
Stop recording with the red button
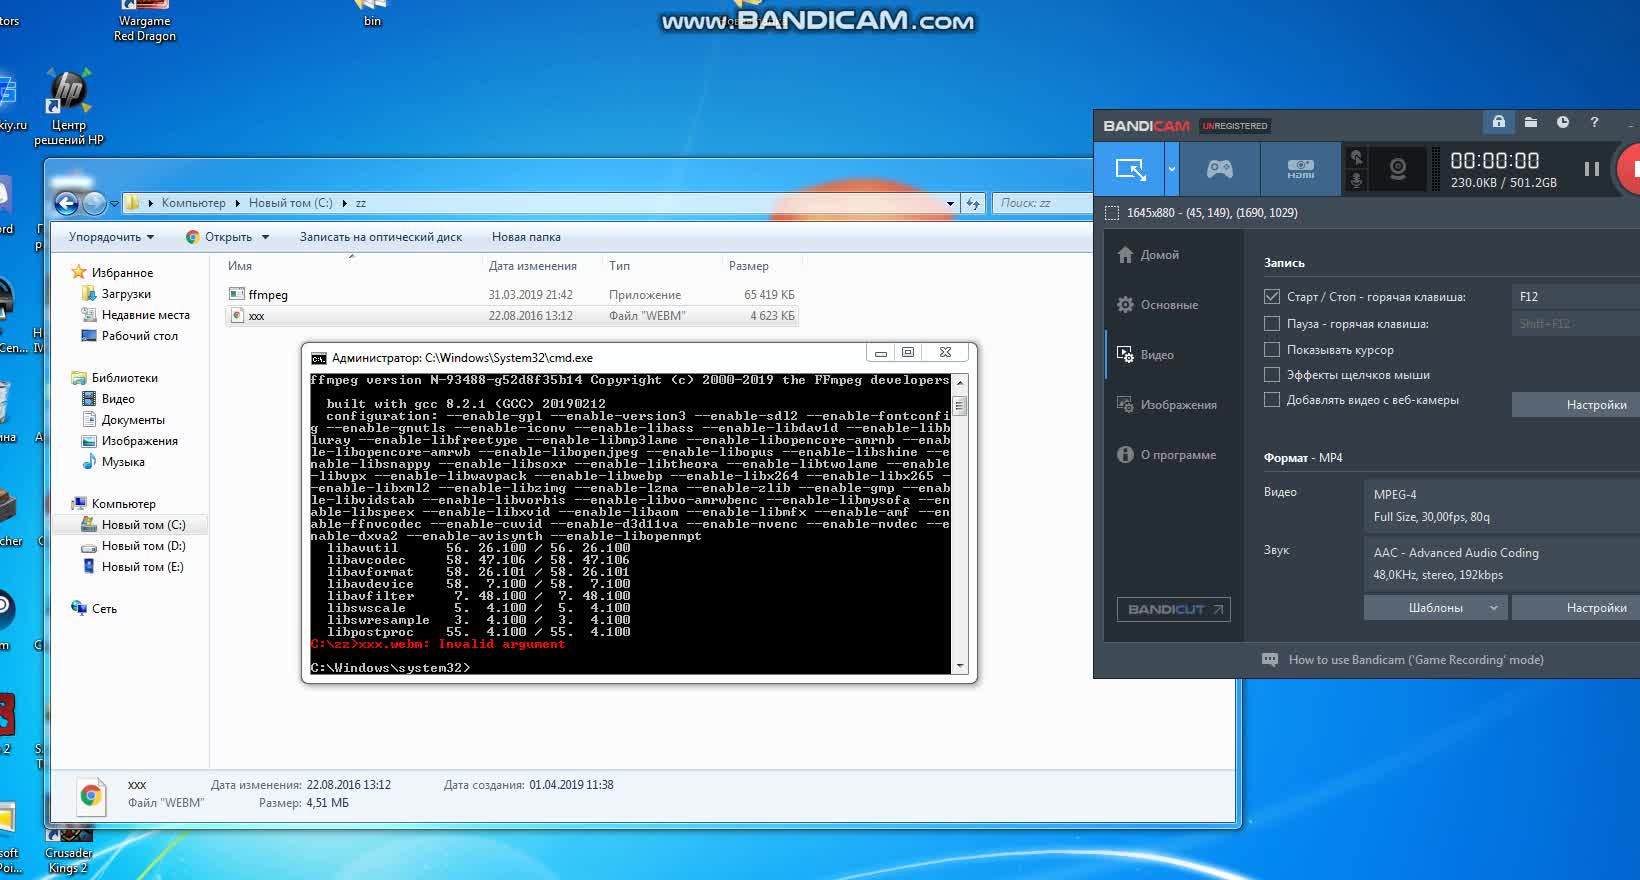[1630, 169]
